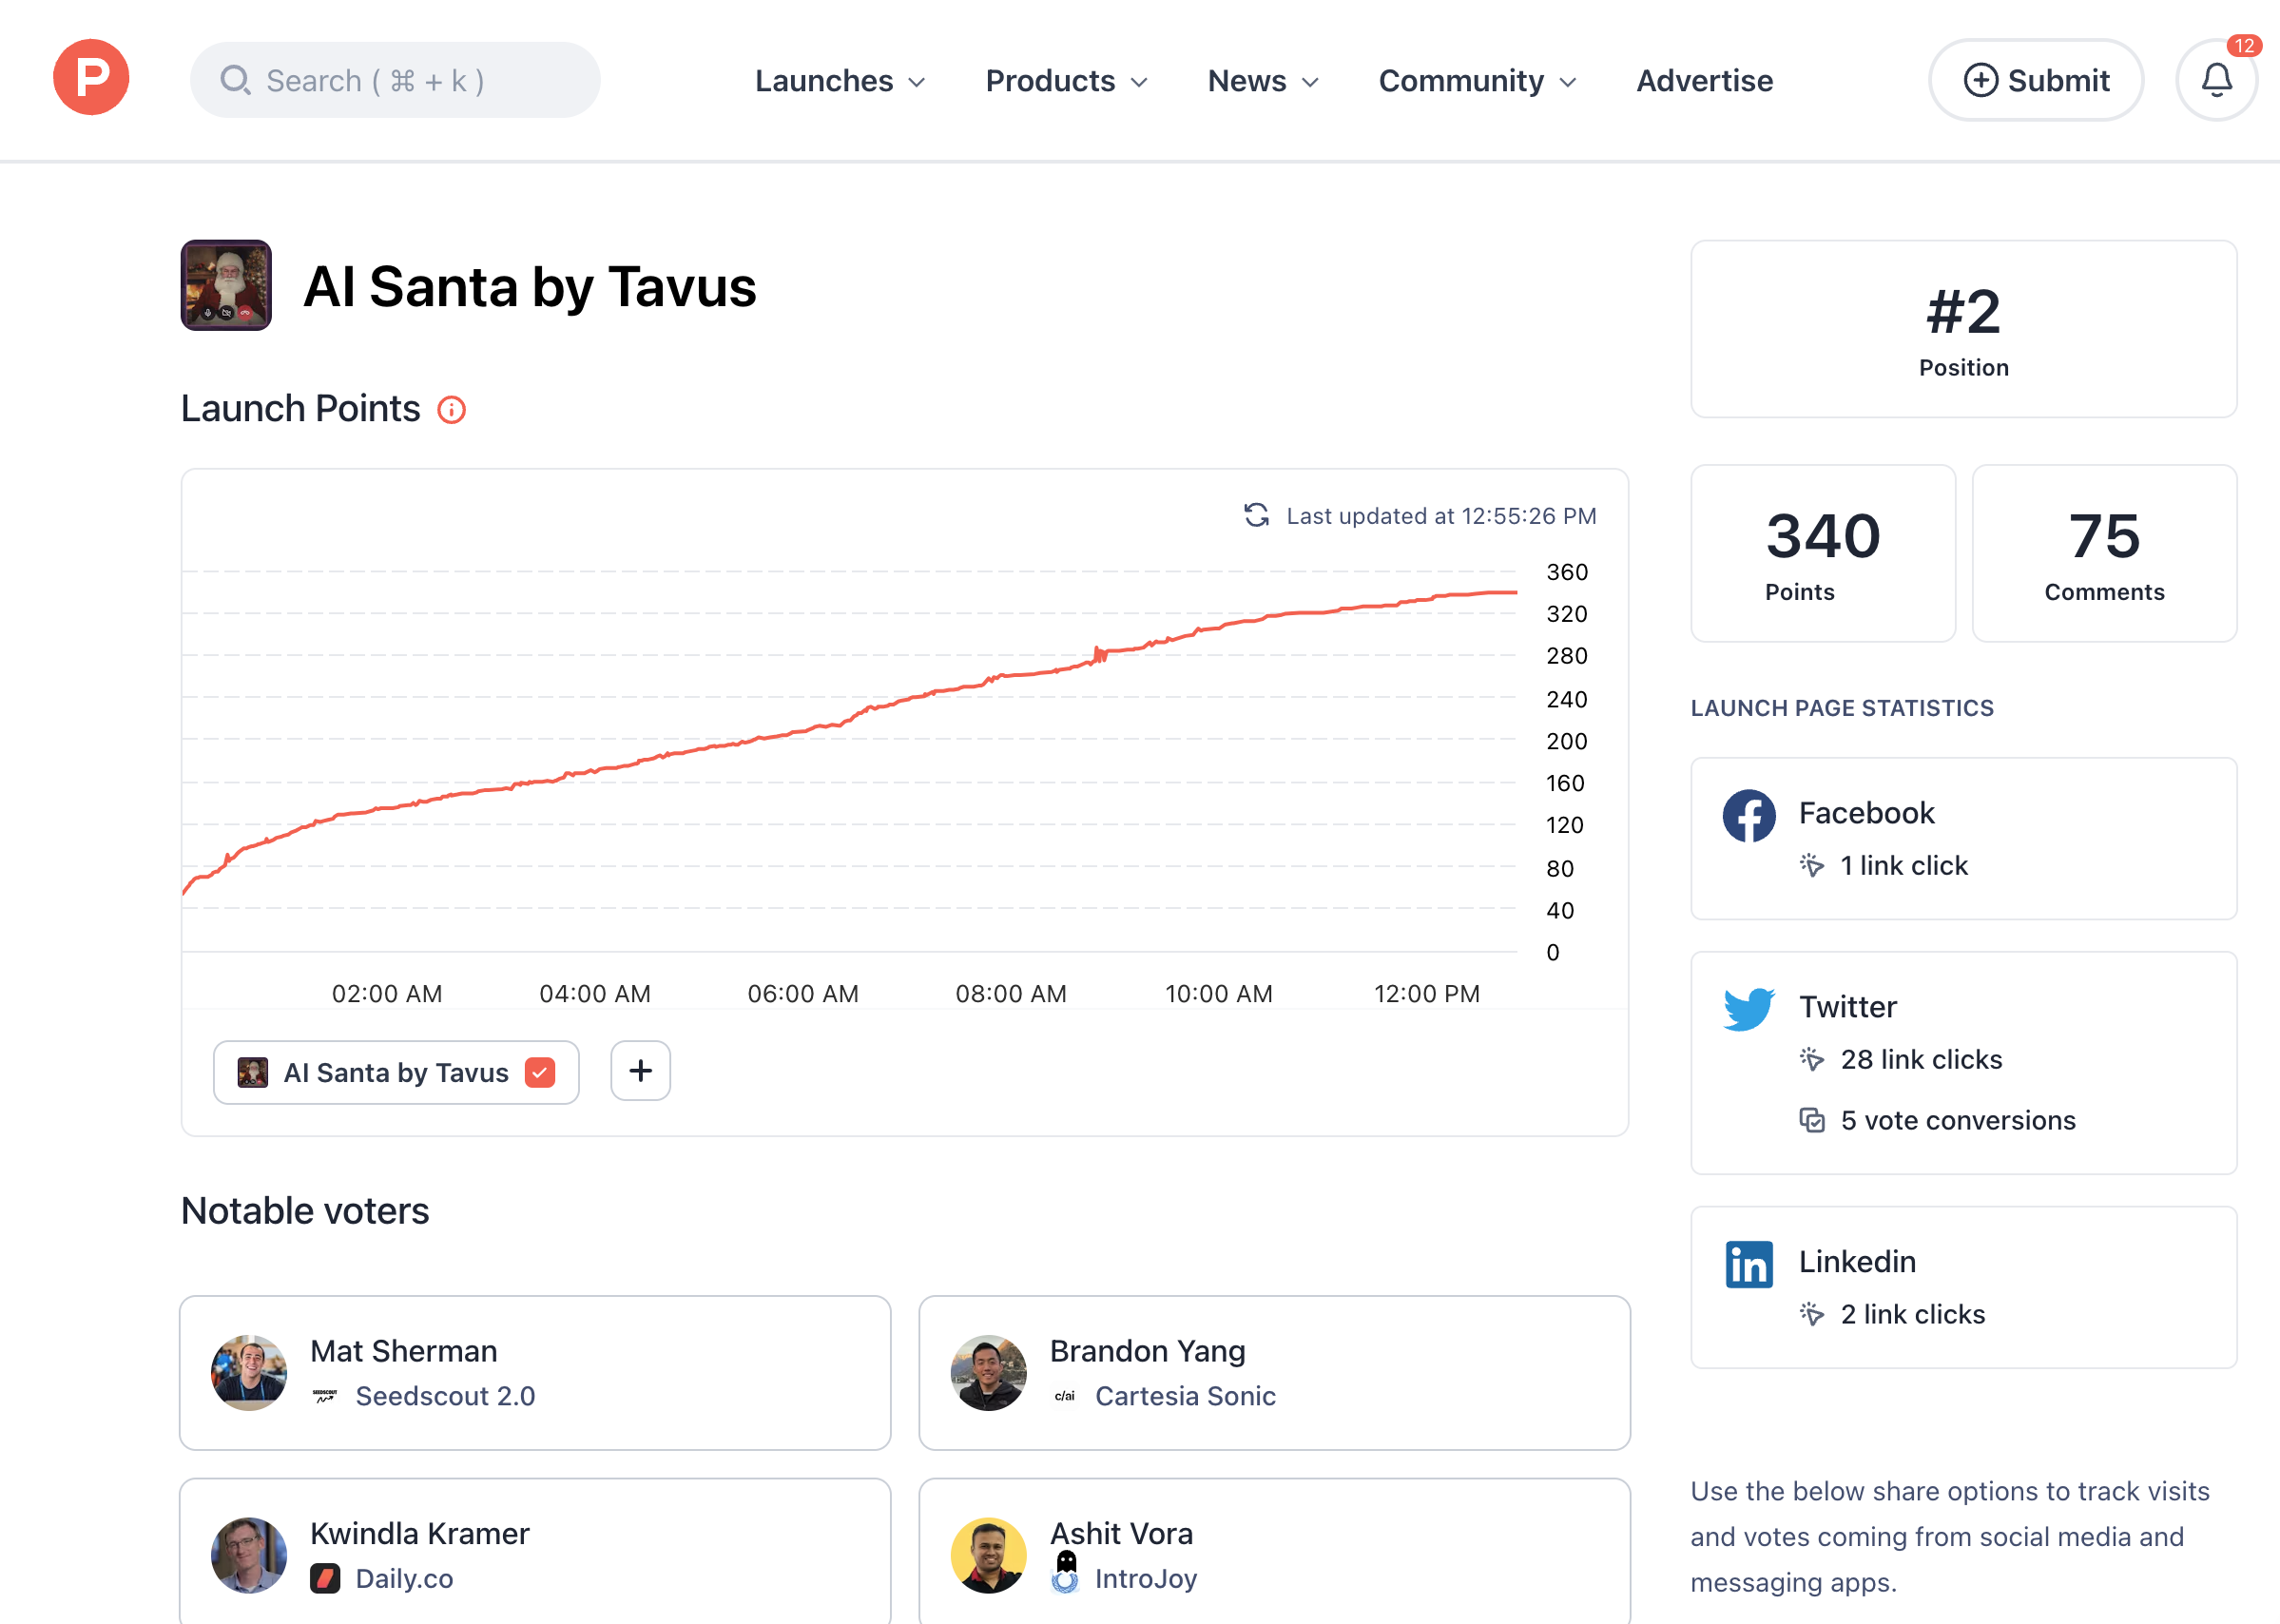Open the Brandon Yang name link
2280x1624 pixels.
coord(1148,1351)
